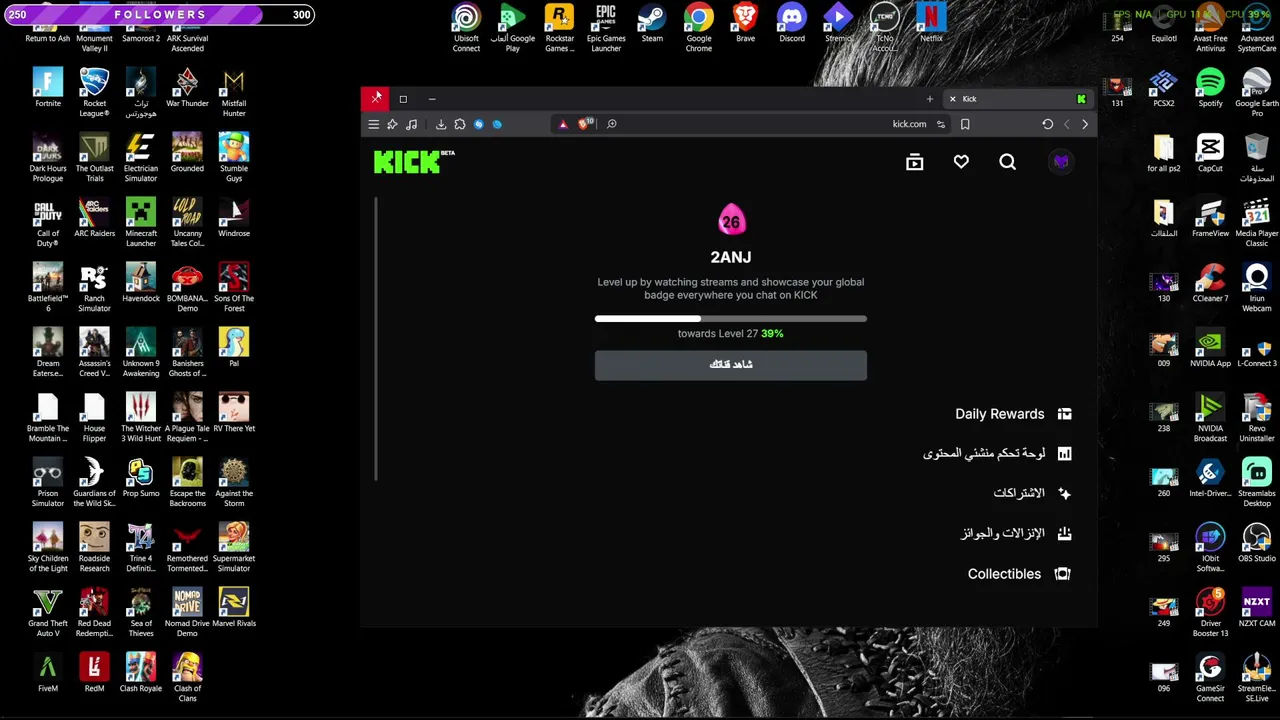Select the Sea of Thieves shortcut

[x=141, y=613]
